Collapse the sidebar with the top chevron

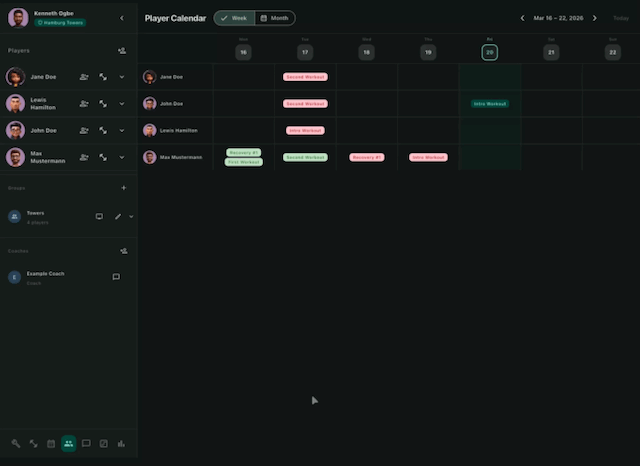click(122, 18)
